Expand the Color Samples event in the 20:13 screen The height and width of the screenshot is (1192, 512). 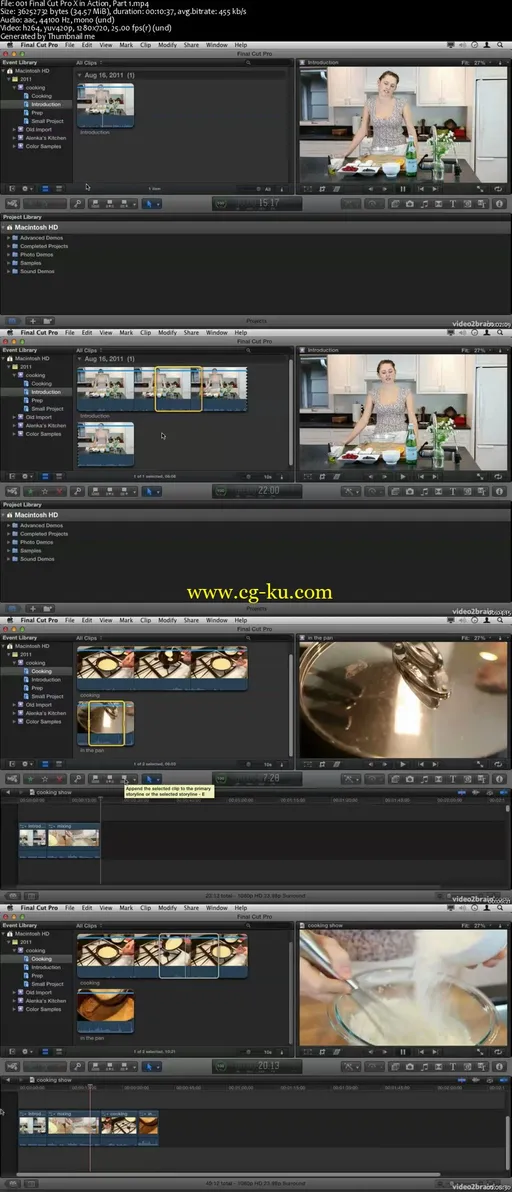(x=14, y=1009)
